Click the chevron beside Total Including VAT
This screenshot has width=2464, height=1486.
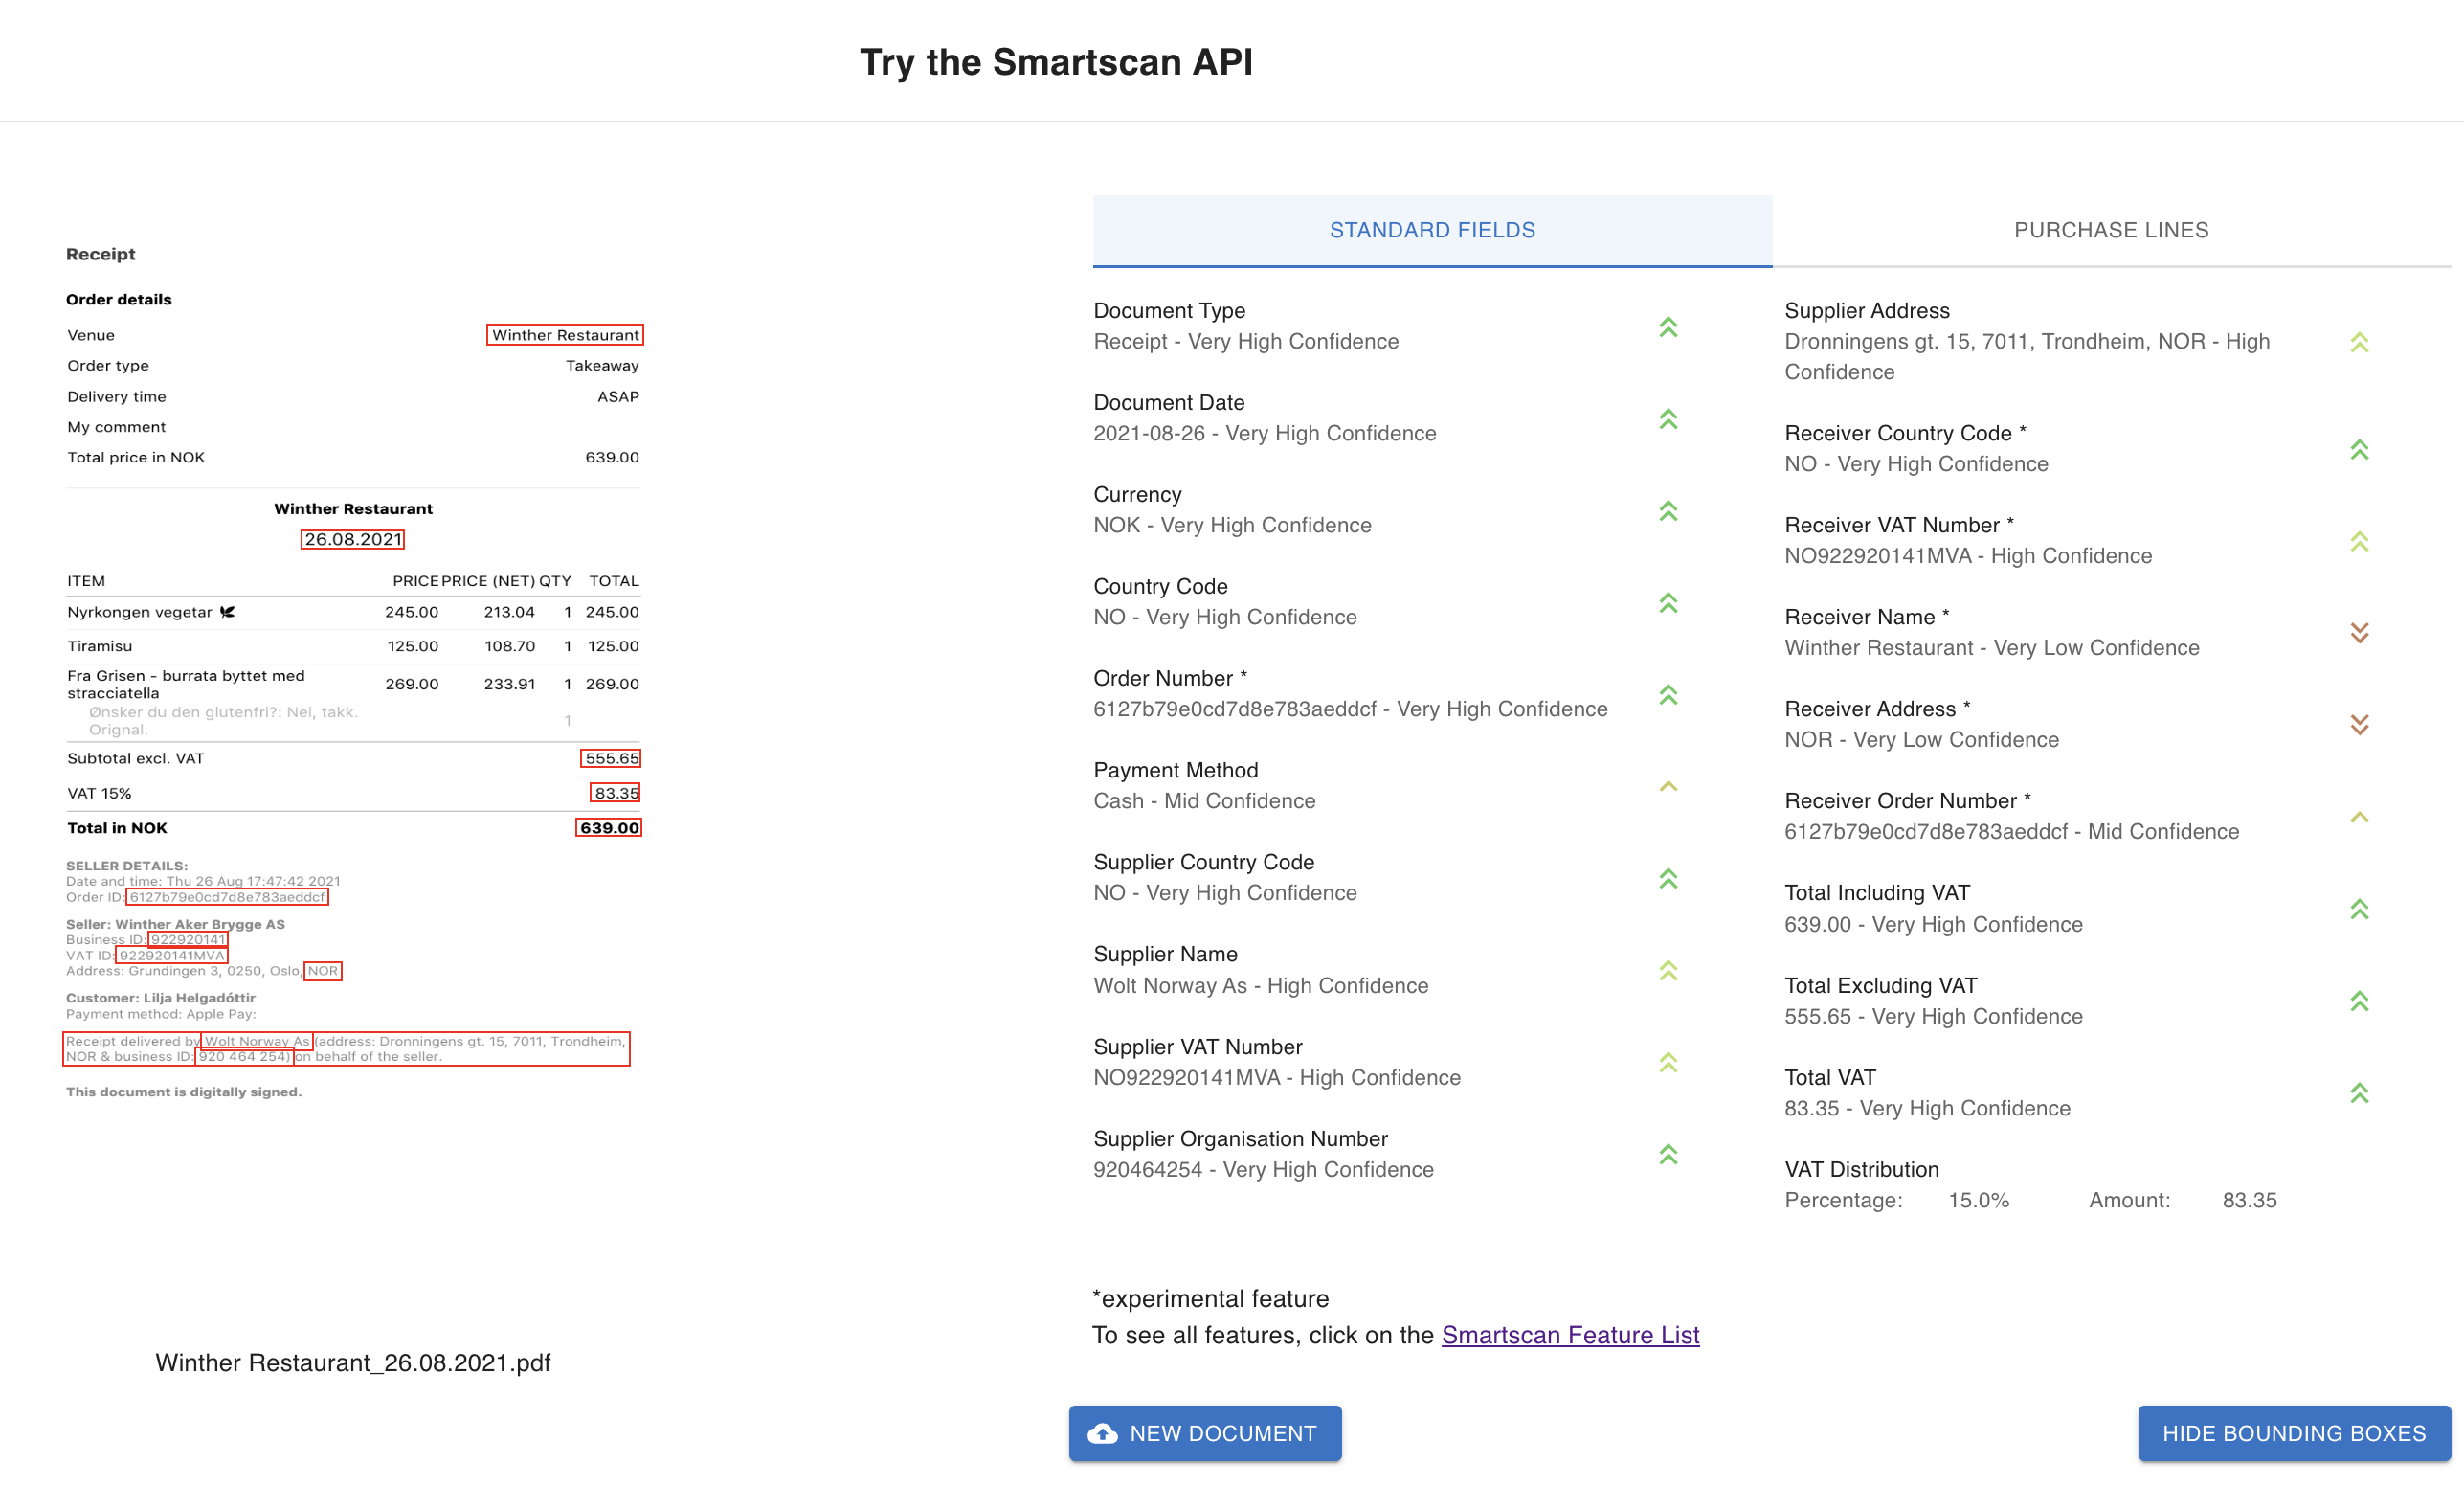tap(2359, 909)
